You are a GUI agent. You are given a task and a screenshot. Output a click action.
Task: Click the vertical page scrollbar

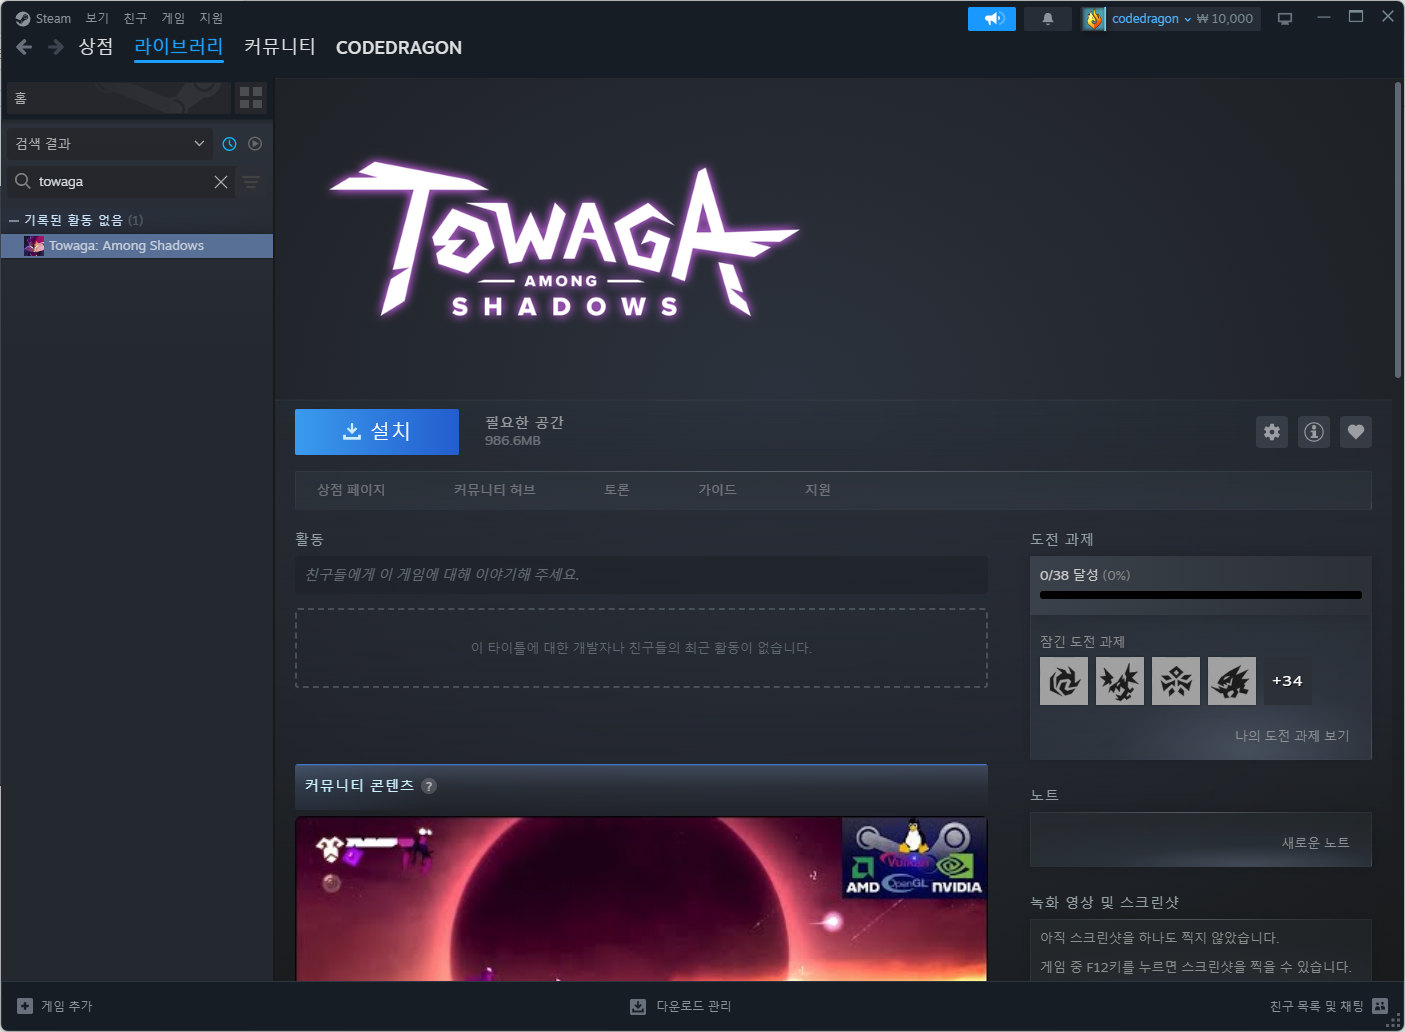tap(1398, 230)
